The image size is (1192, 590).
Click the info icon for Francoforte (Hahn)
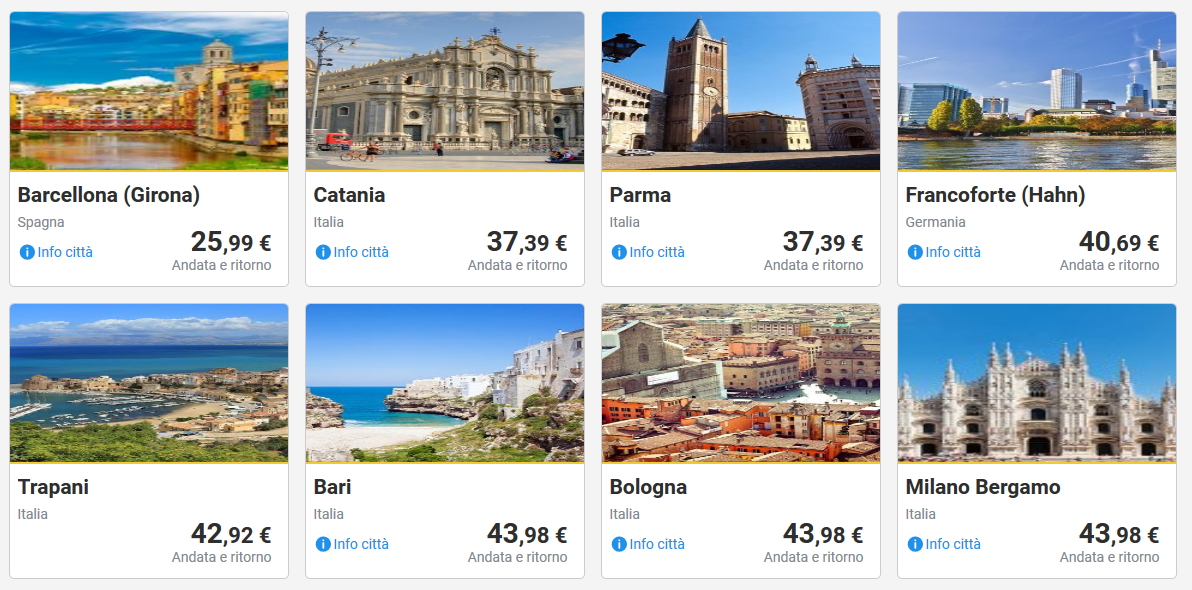(x=915, y=252)
